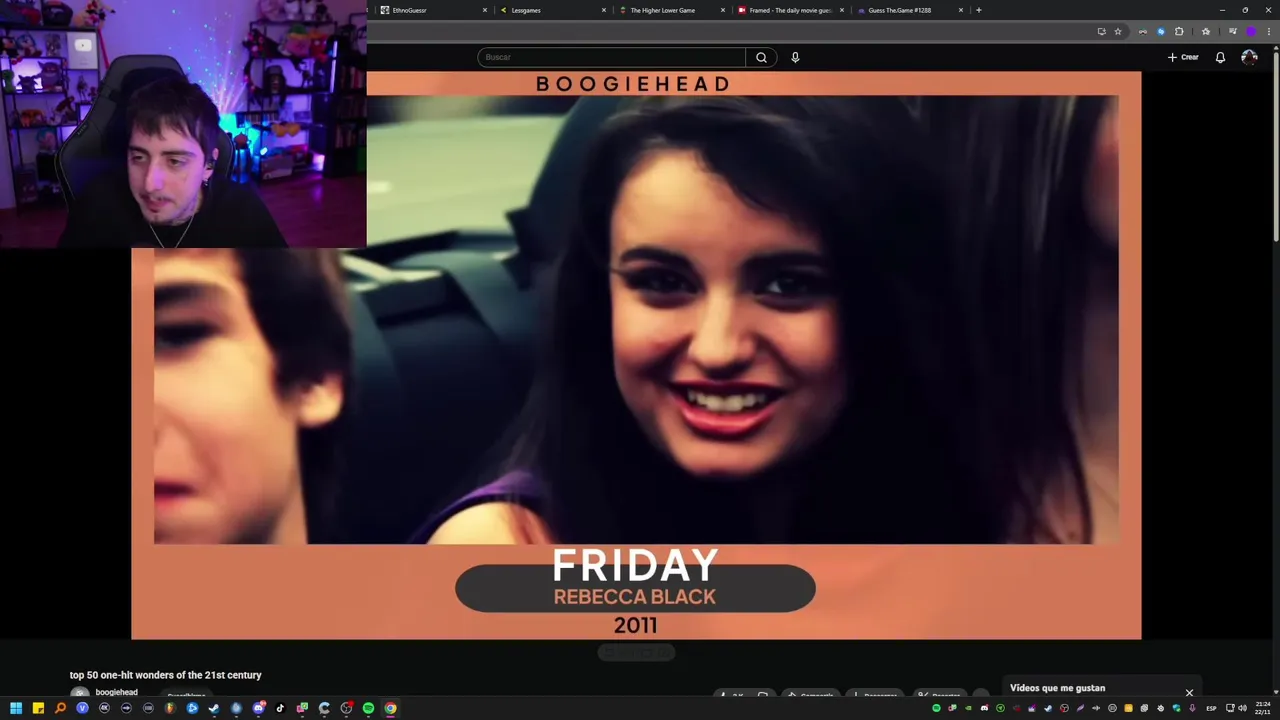Click the Discord icon in system tray
The image size is (1280, 720).
(x=985, y=708)
